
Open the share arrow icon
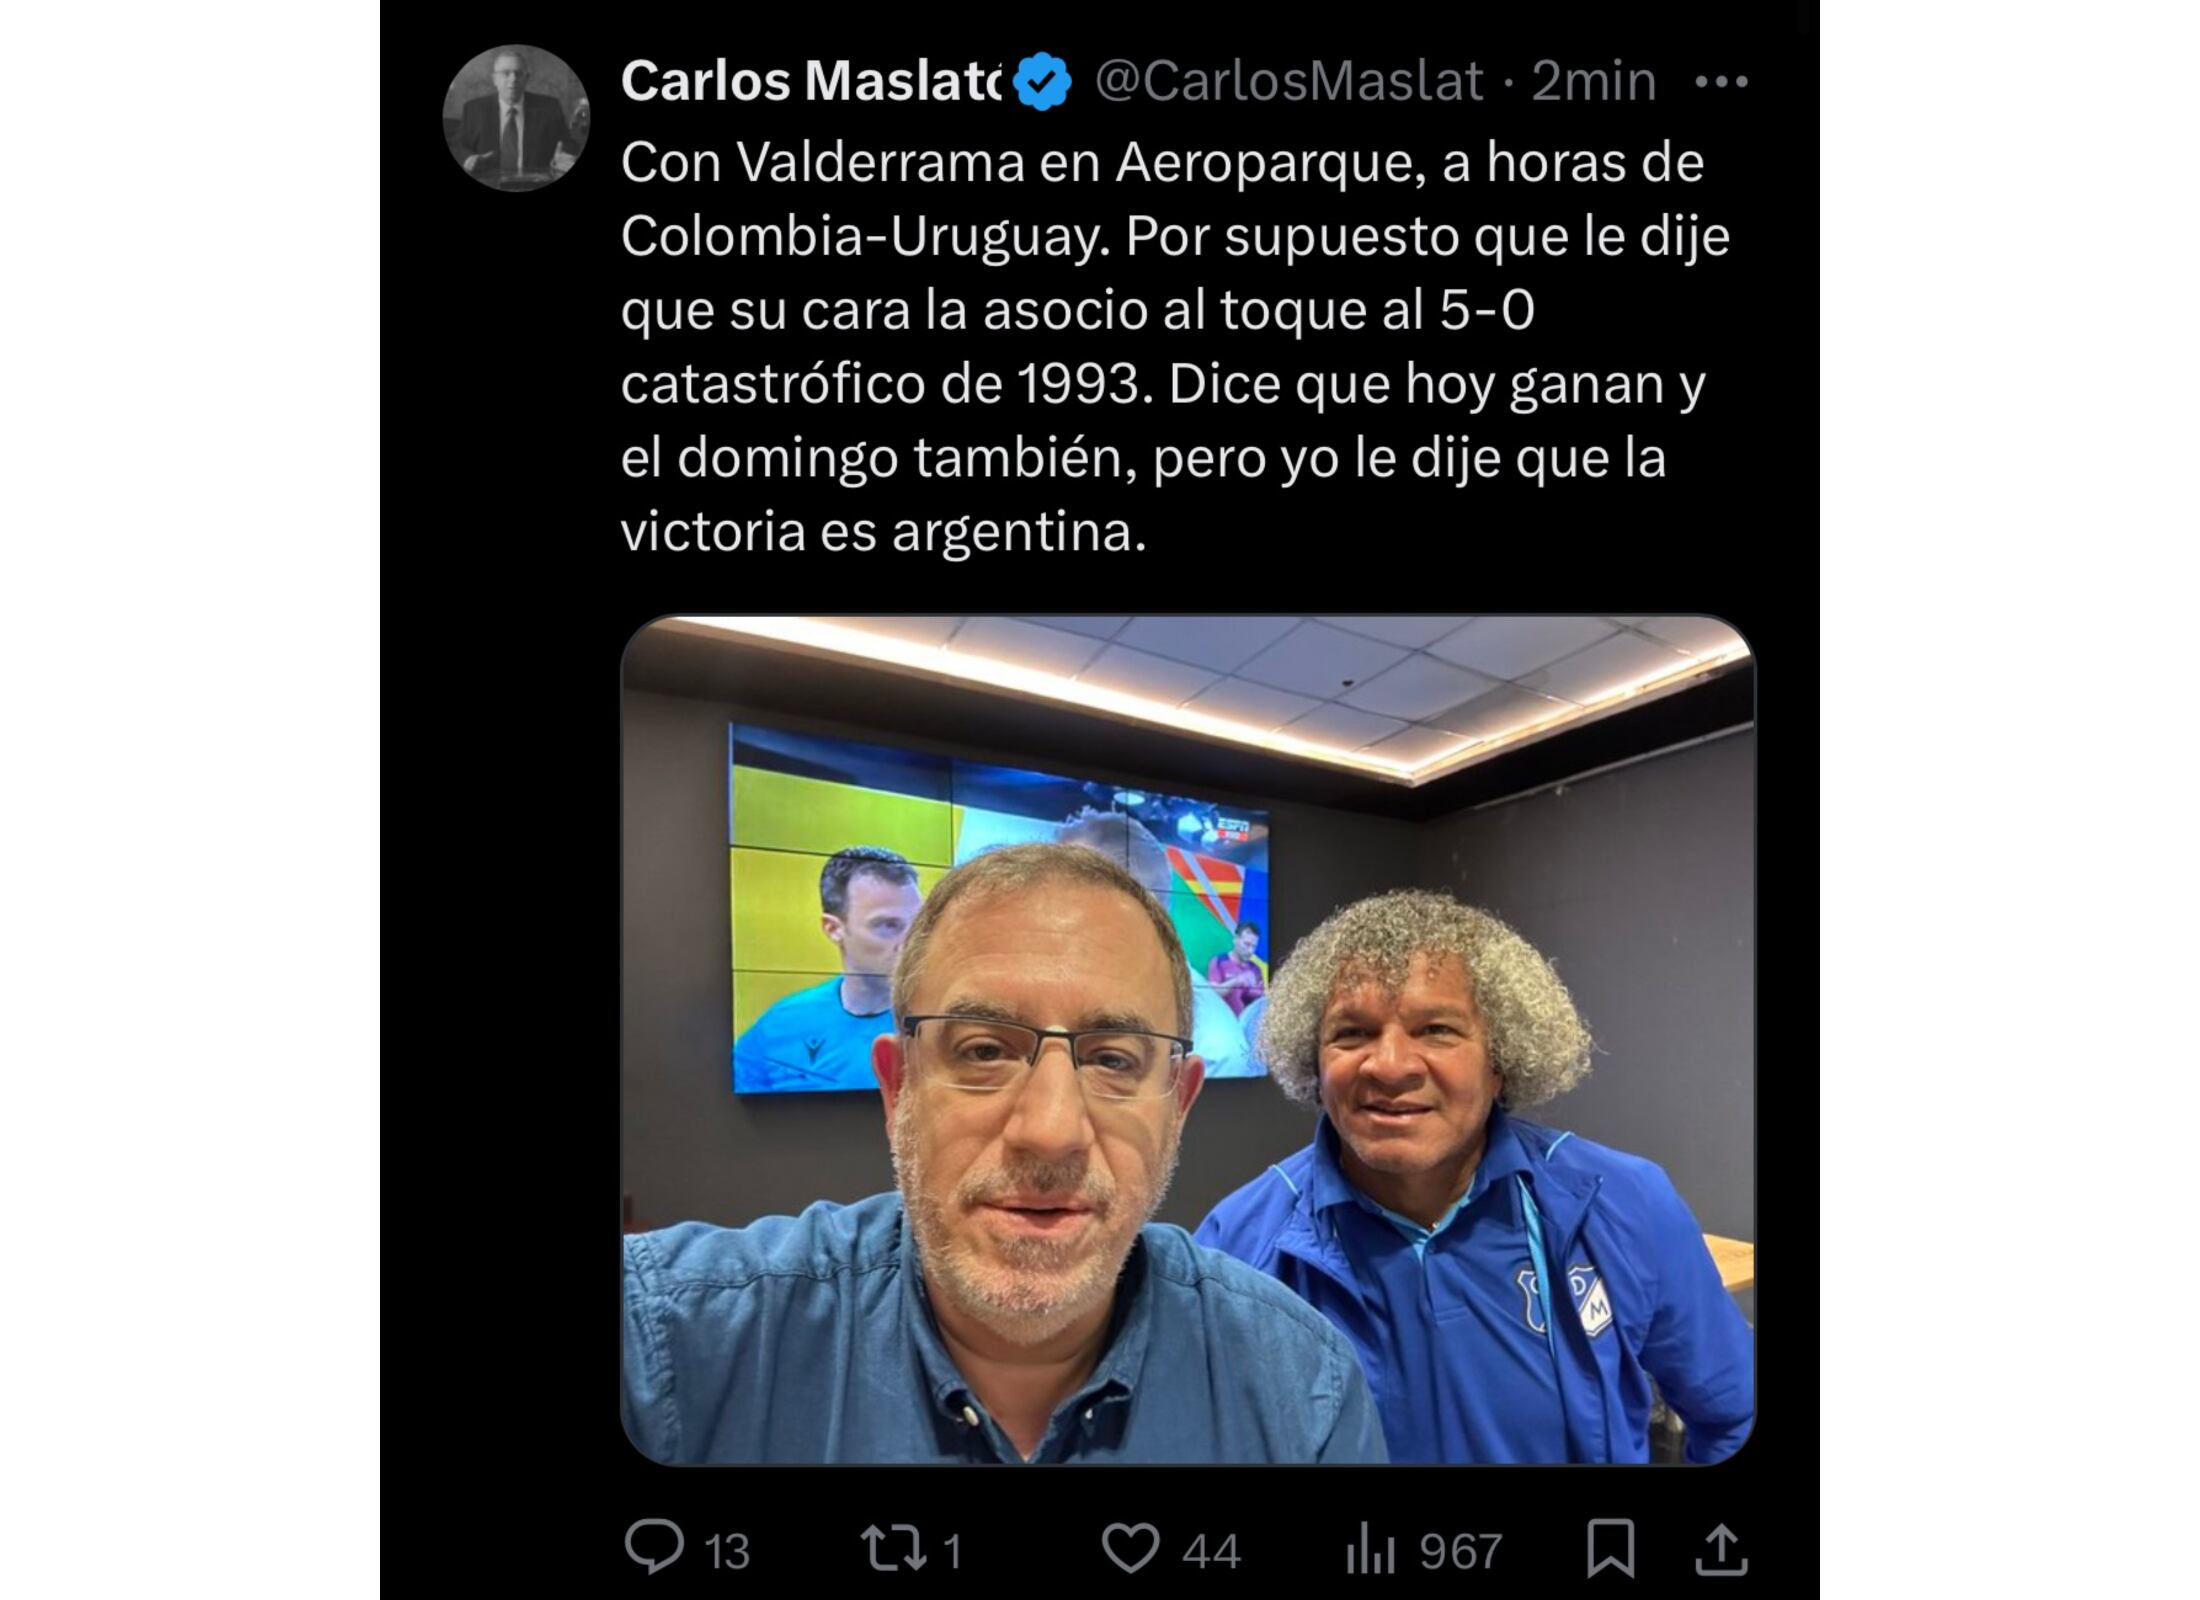click(x=1721, y=1548)
